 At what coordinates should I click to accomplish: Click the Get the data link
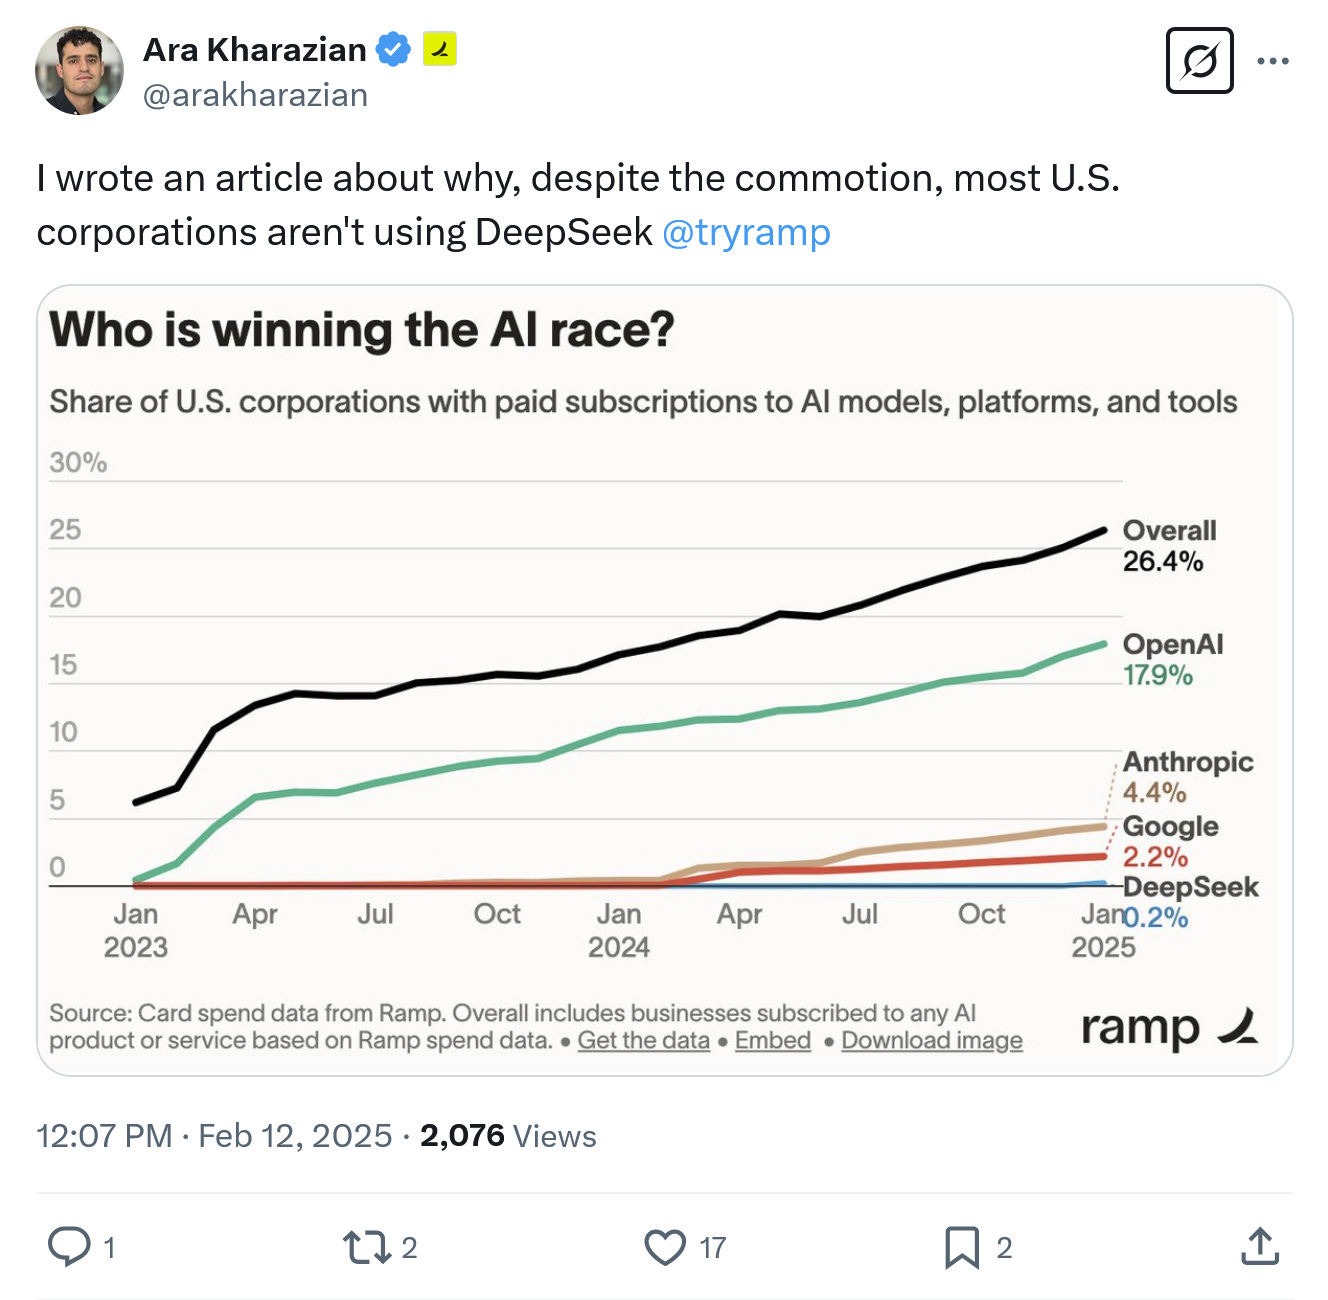[x=643, y=1041]
